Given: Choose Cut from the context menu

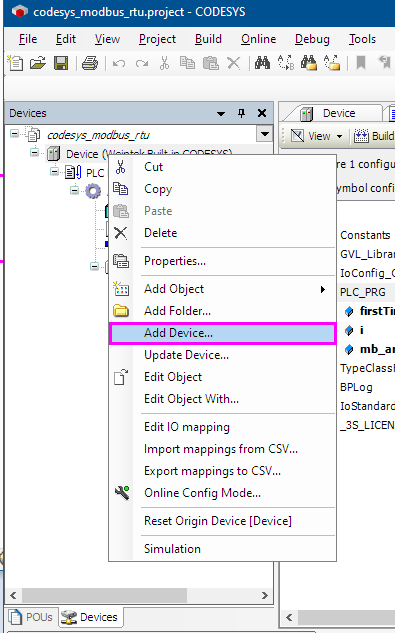Looking at the screenshot, I should (x=223, y=167).
